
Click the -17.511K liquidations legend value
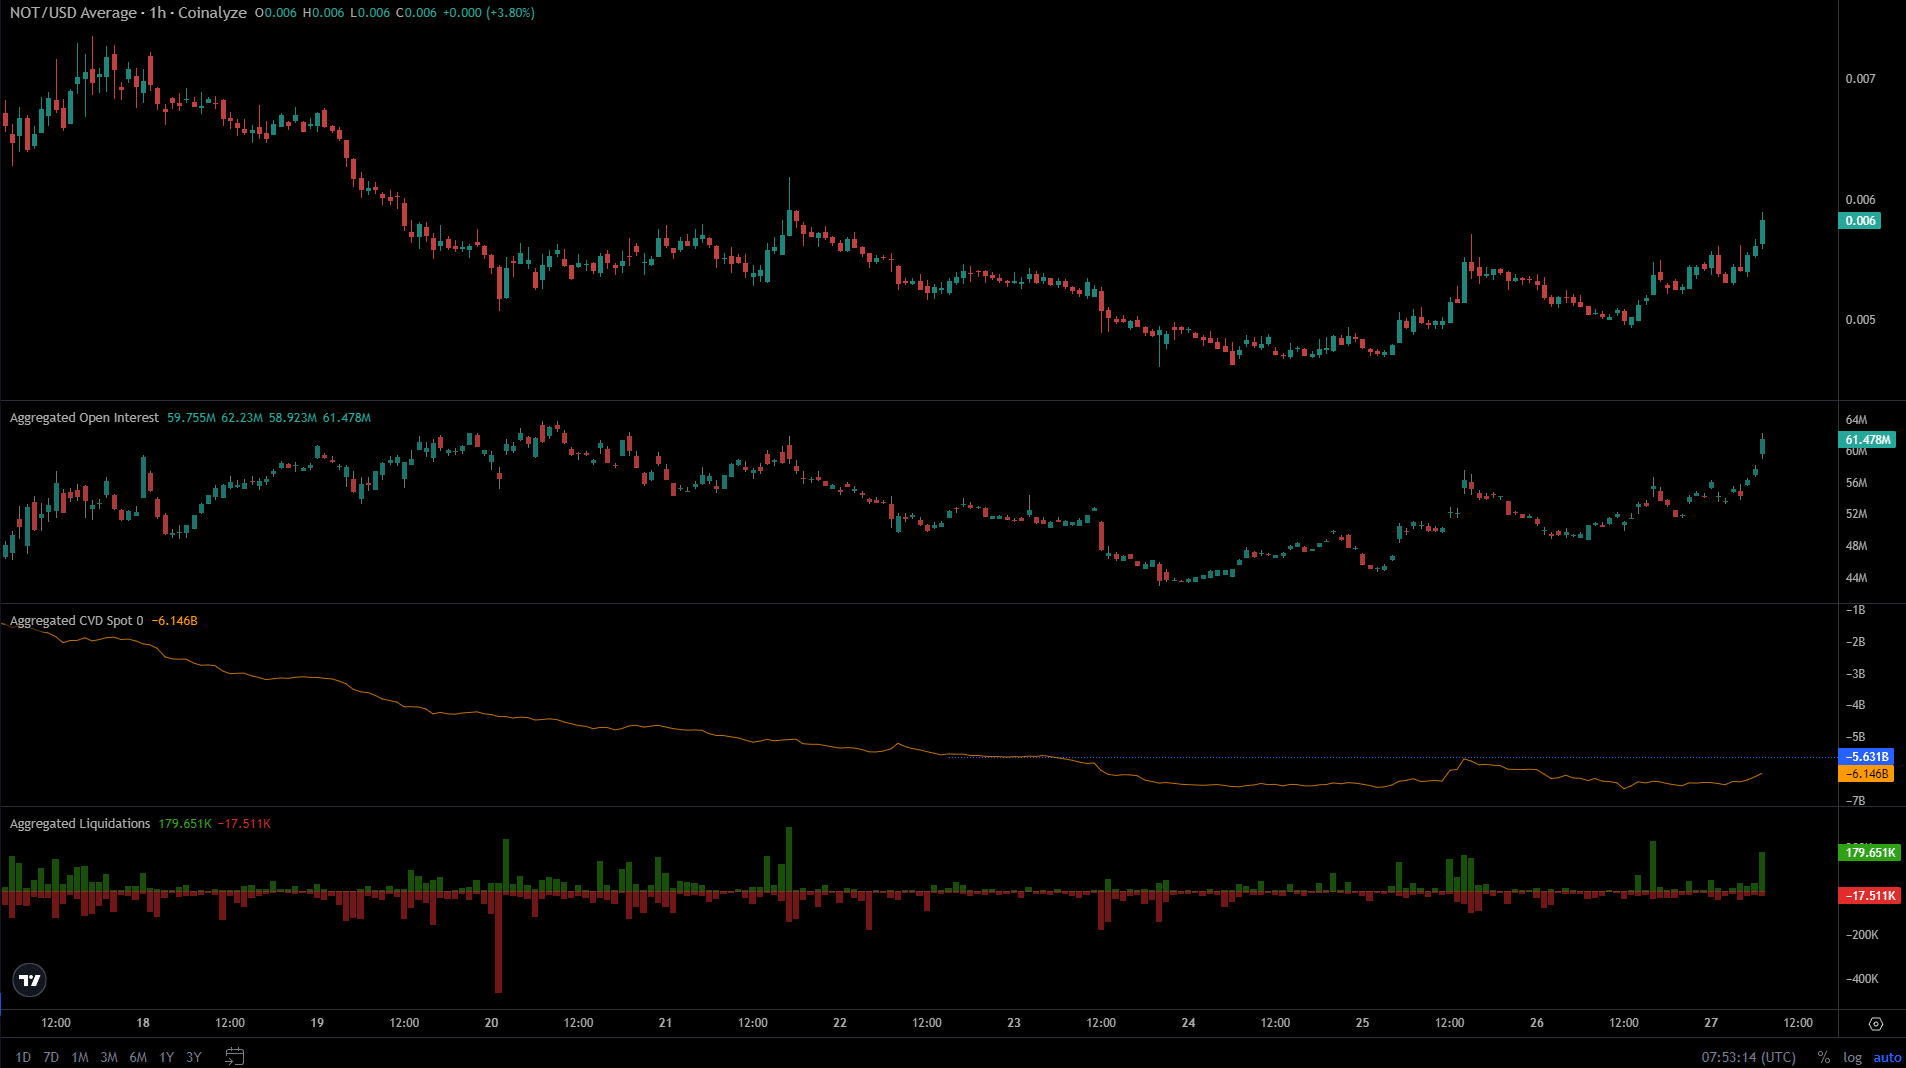(245, 824)
